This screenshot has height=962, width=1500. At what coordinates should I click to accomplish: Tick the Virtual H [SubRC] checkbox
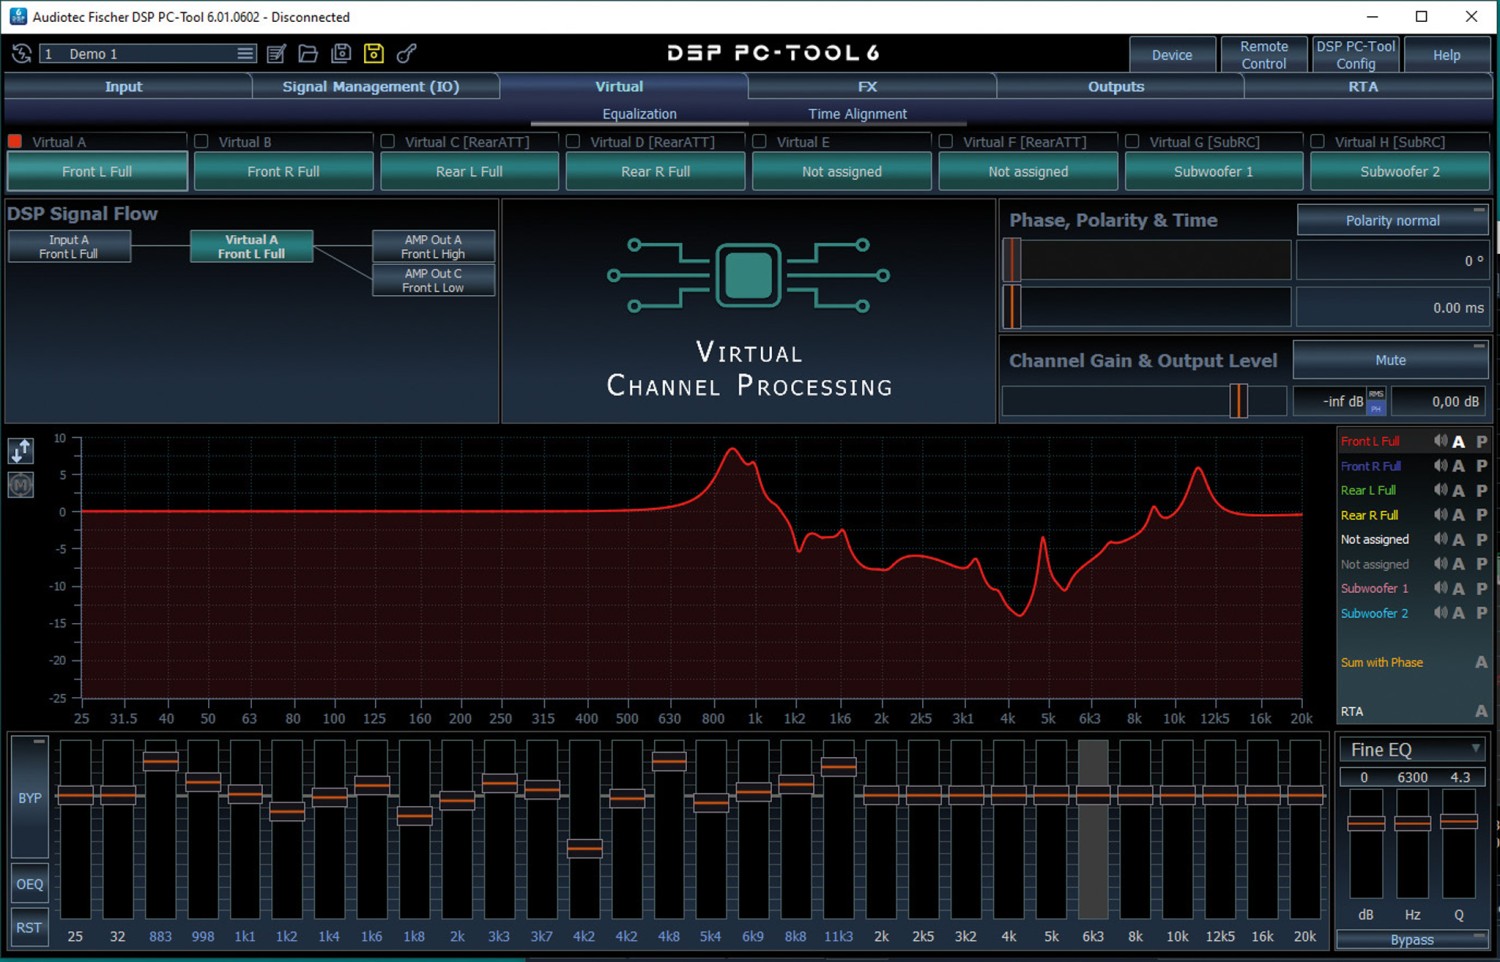pyautogui.click(x=1318, y=142)
